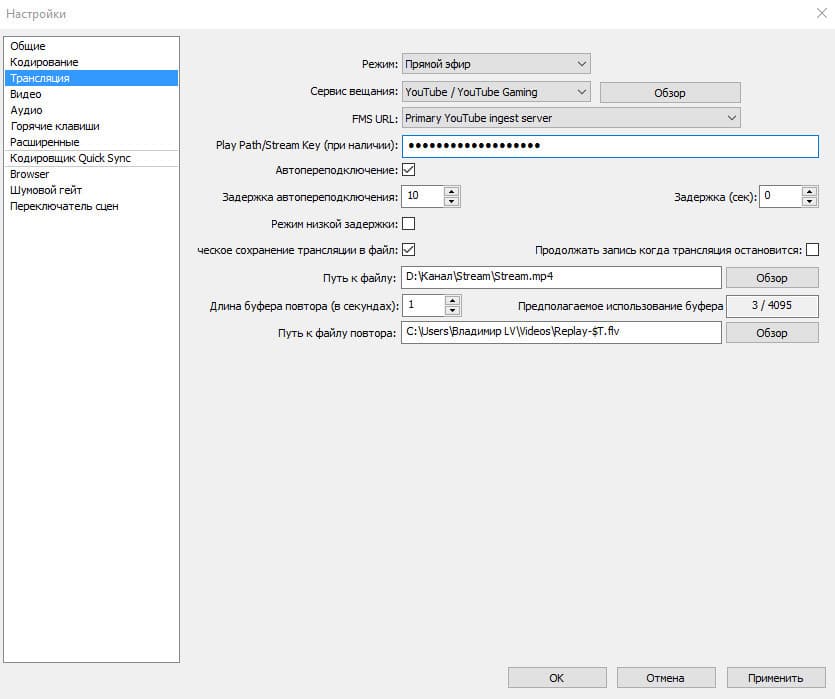The height and width of the screenshot is (699, 835).
Task: Expand the Режим dropdown
Action: tap(496, 64)
